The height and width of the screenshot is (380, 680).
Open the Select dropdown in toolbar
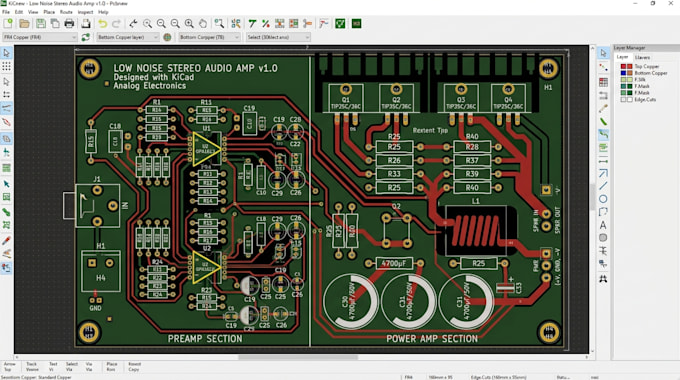[x=278, y=37]
